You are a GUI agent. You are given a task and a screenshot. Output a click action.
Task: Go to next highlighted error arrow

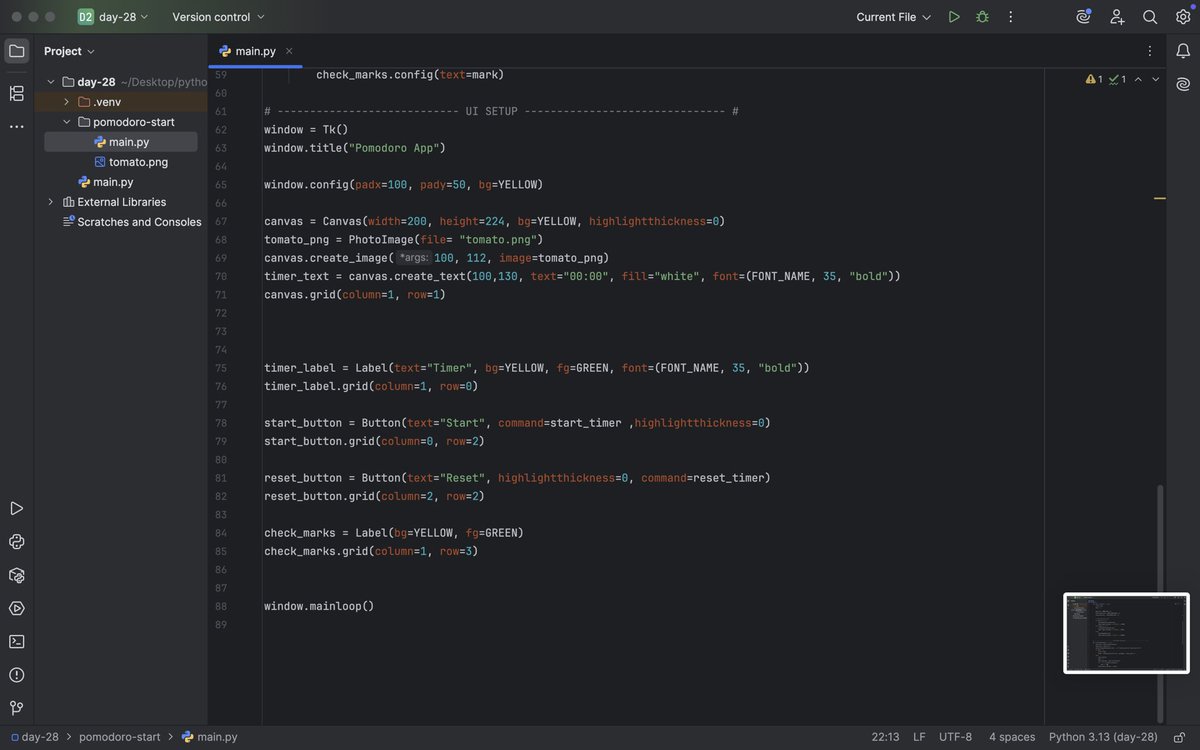click(x=1156, y=79)
